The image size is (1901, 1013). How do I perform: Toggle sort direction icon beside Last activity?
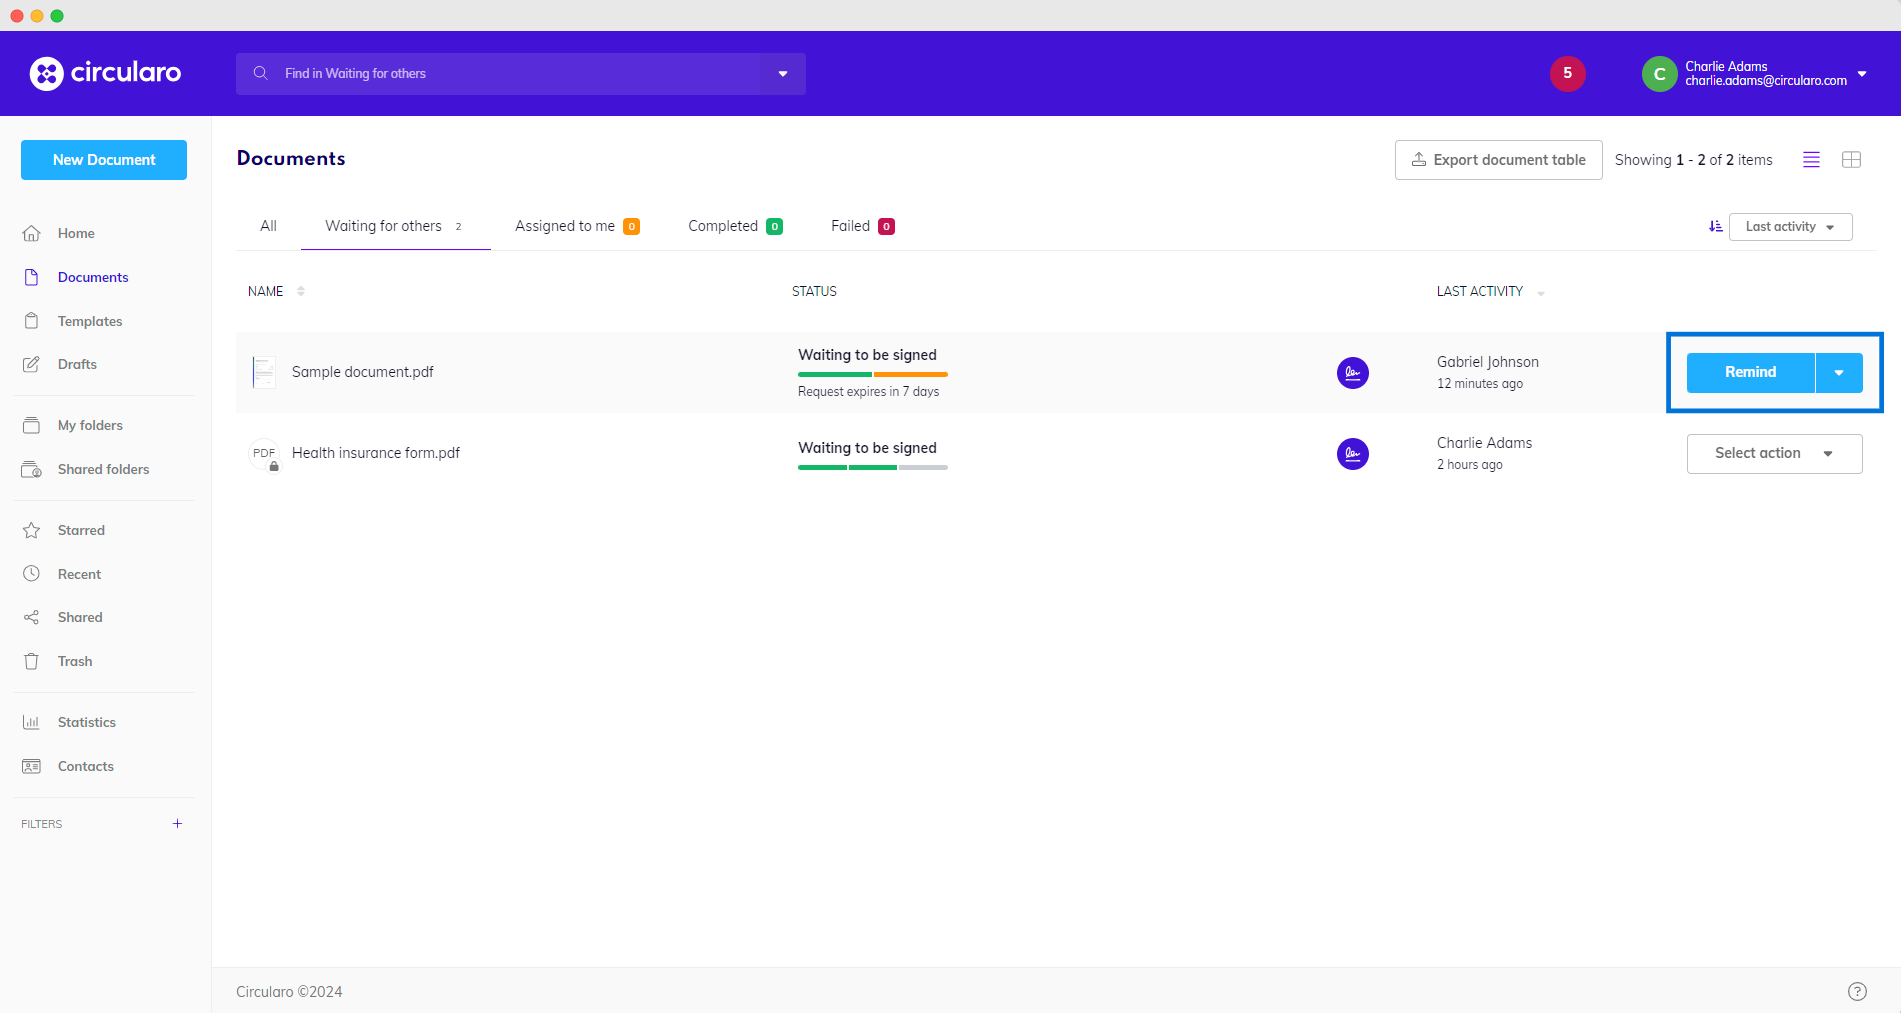tap(1715, 227)
